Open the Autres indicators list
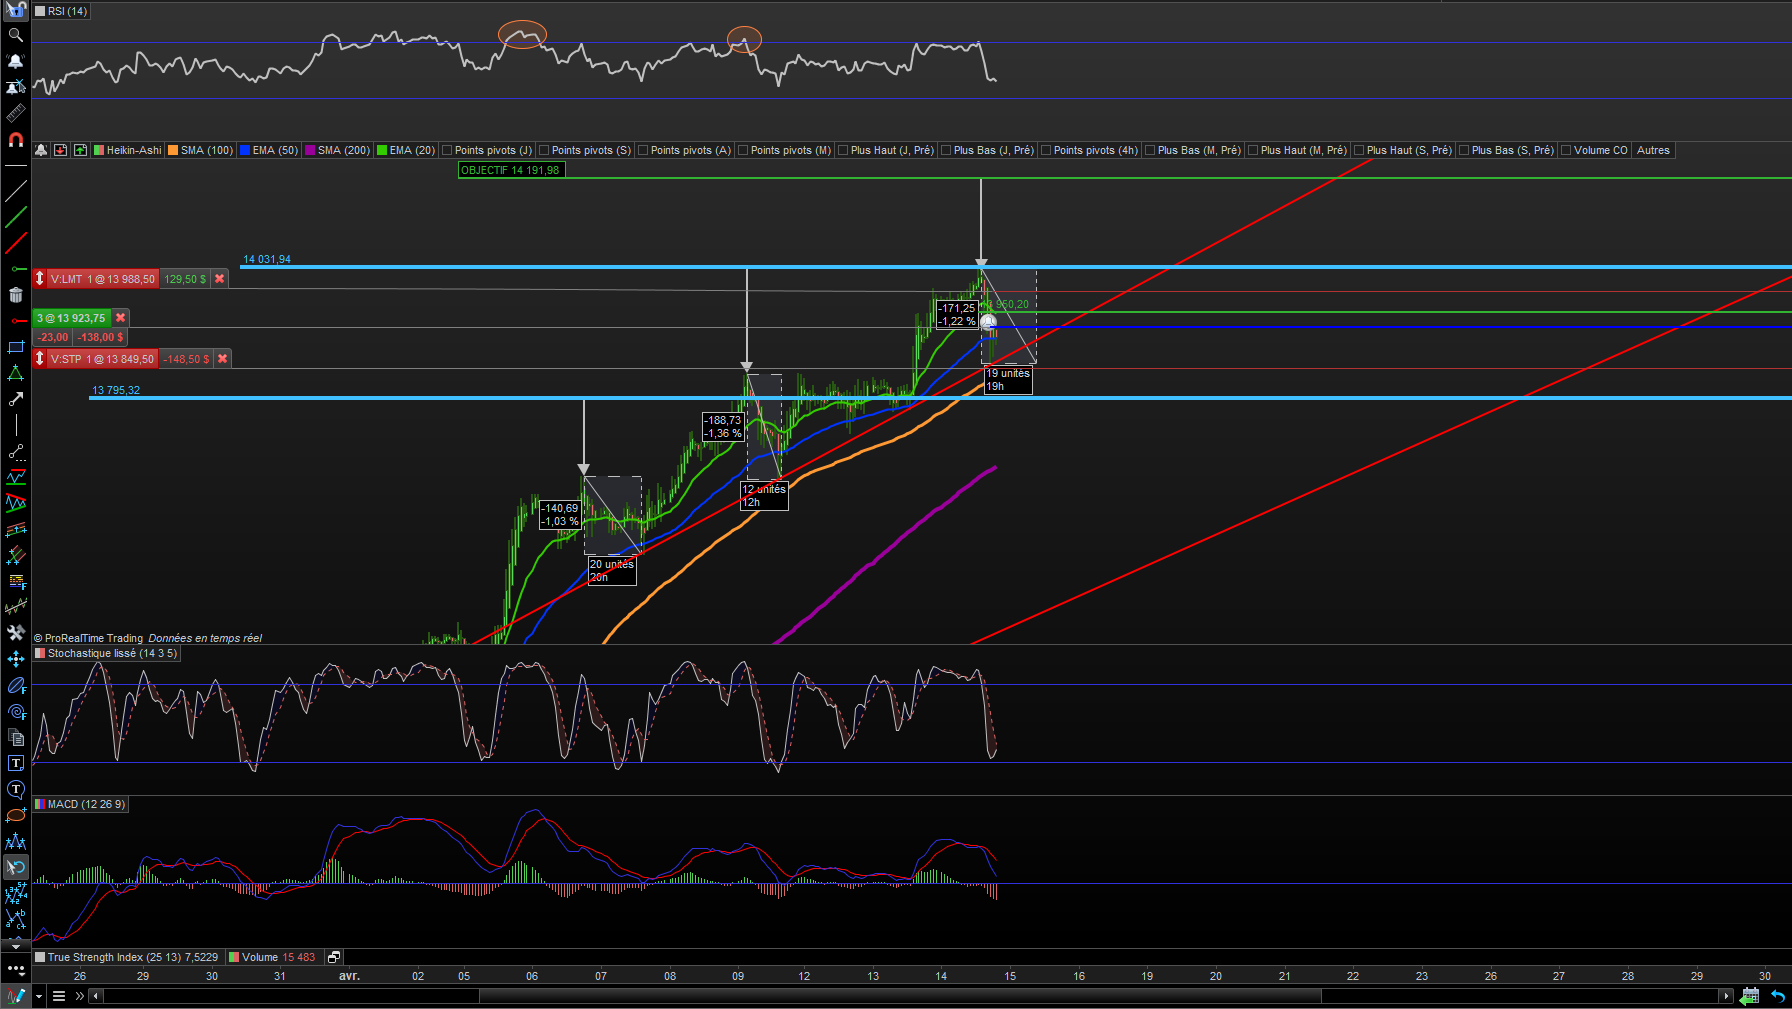Image resolution: width=1792 pixels, height=1009 pixels. point(1653,150)
